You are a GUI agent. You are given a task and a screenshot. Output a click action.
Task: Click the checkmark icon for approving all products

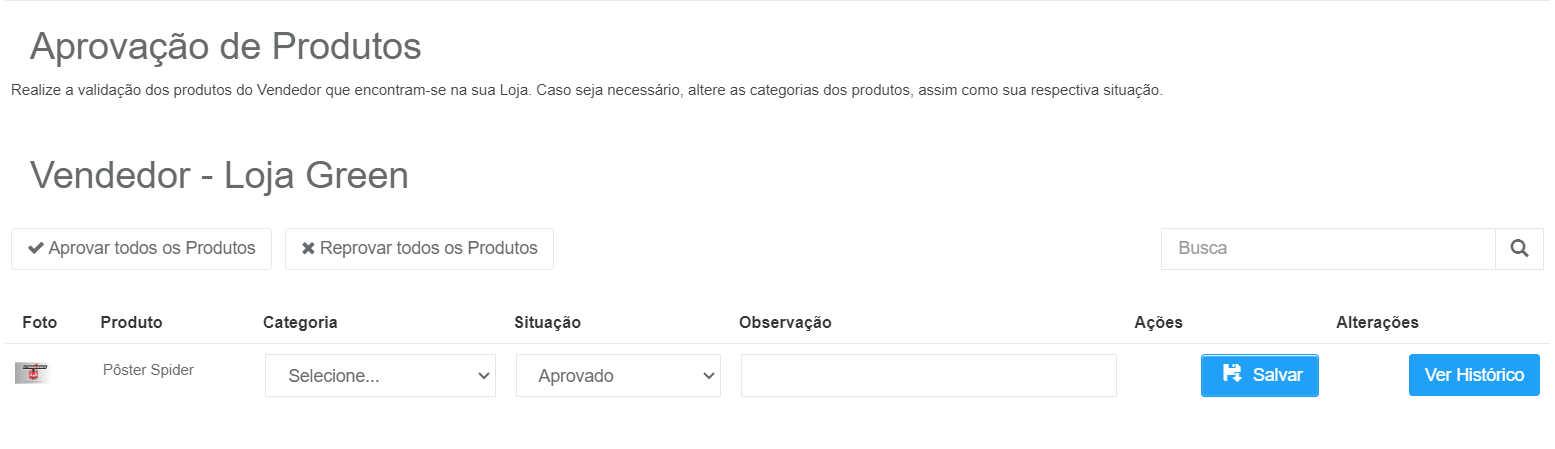(x=36, y=248)
